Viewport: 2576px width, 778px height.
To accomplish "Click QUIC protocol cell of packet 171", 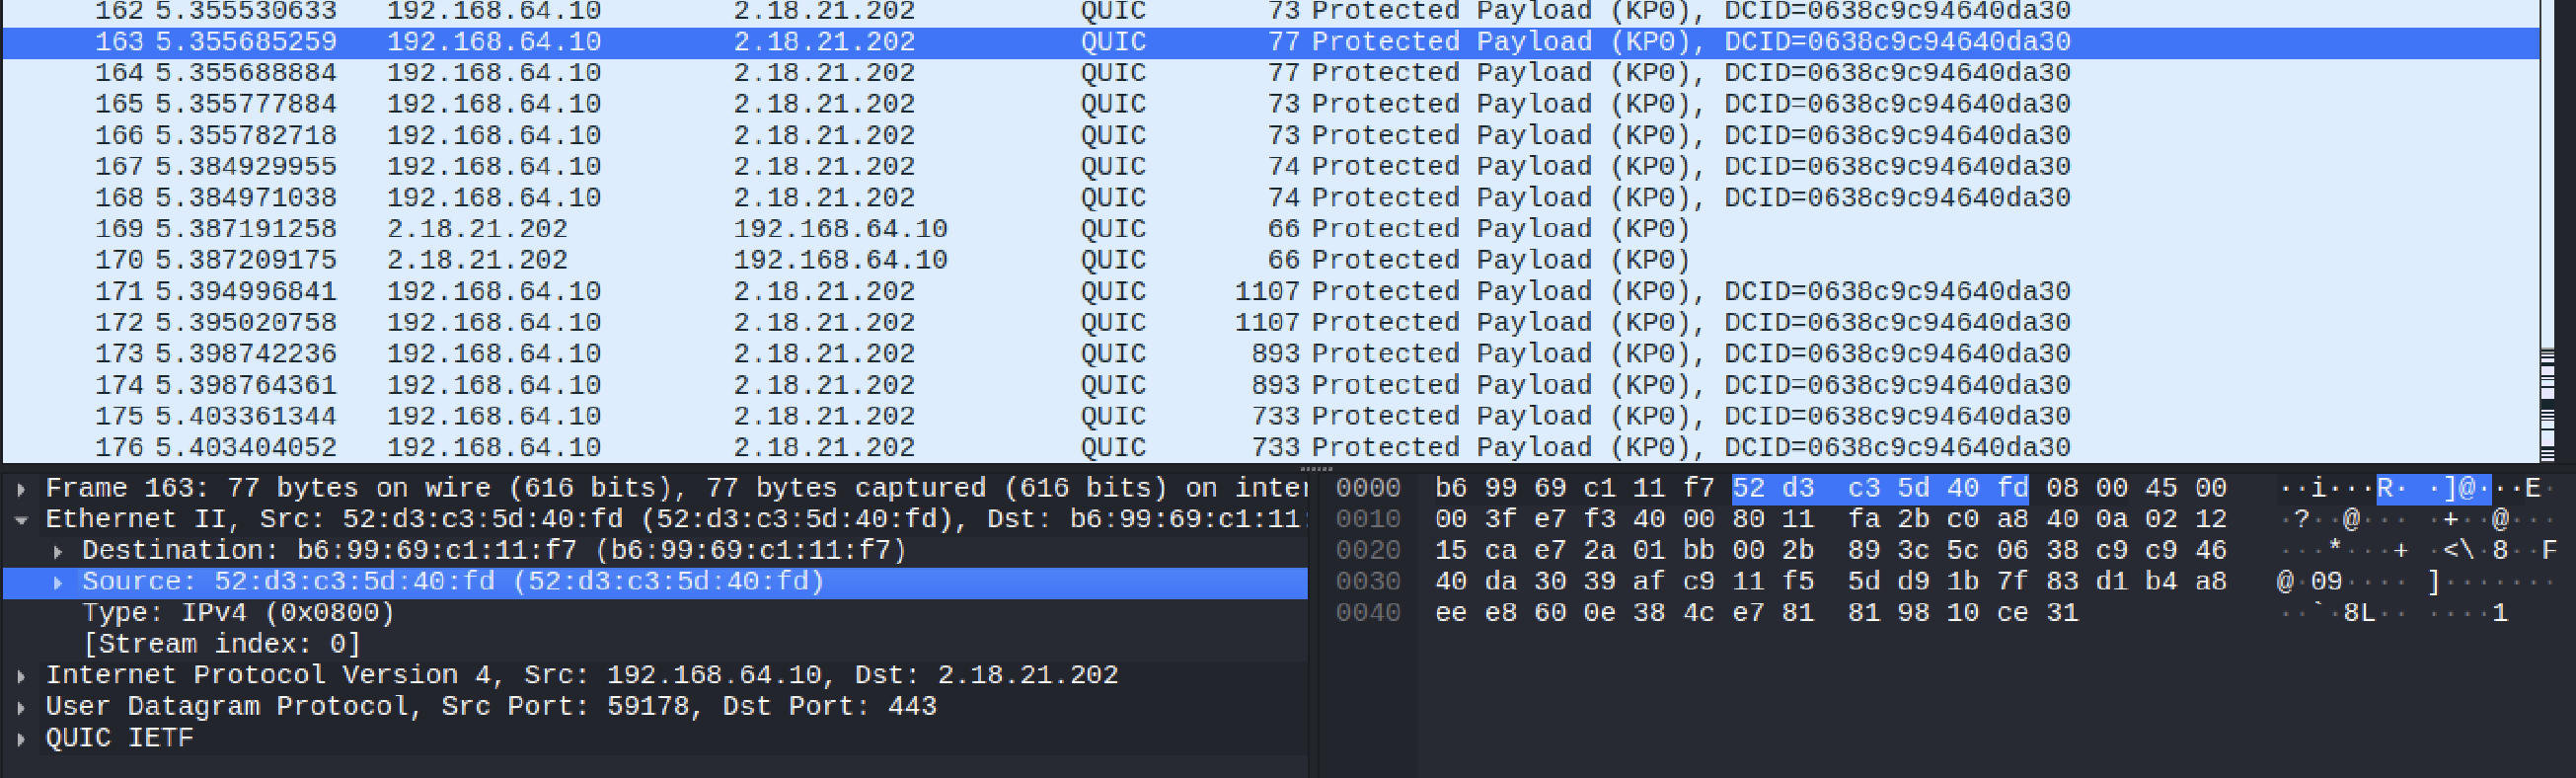I will click(1113, 291).
